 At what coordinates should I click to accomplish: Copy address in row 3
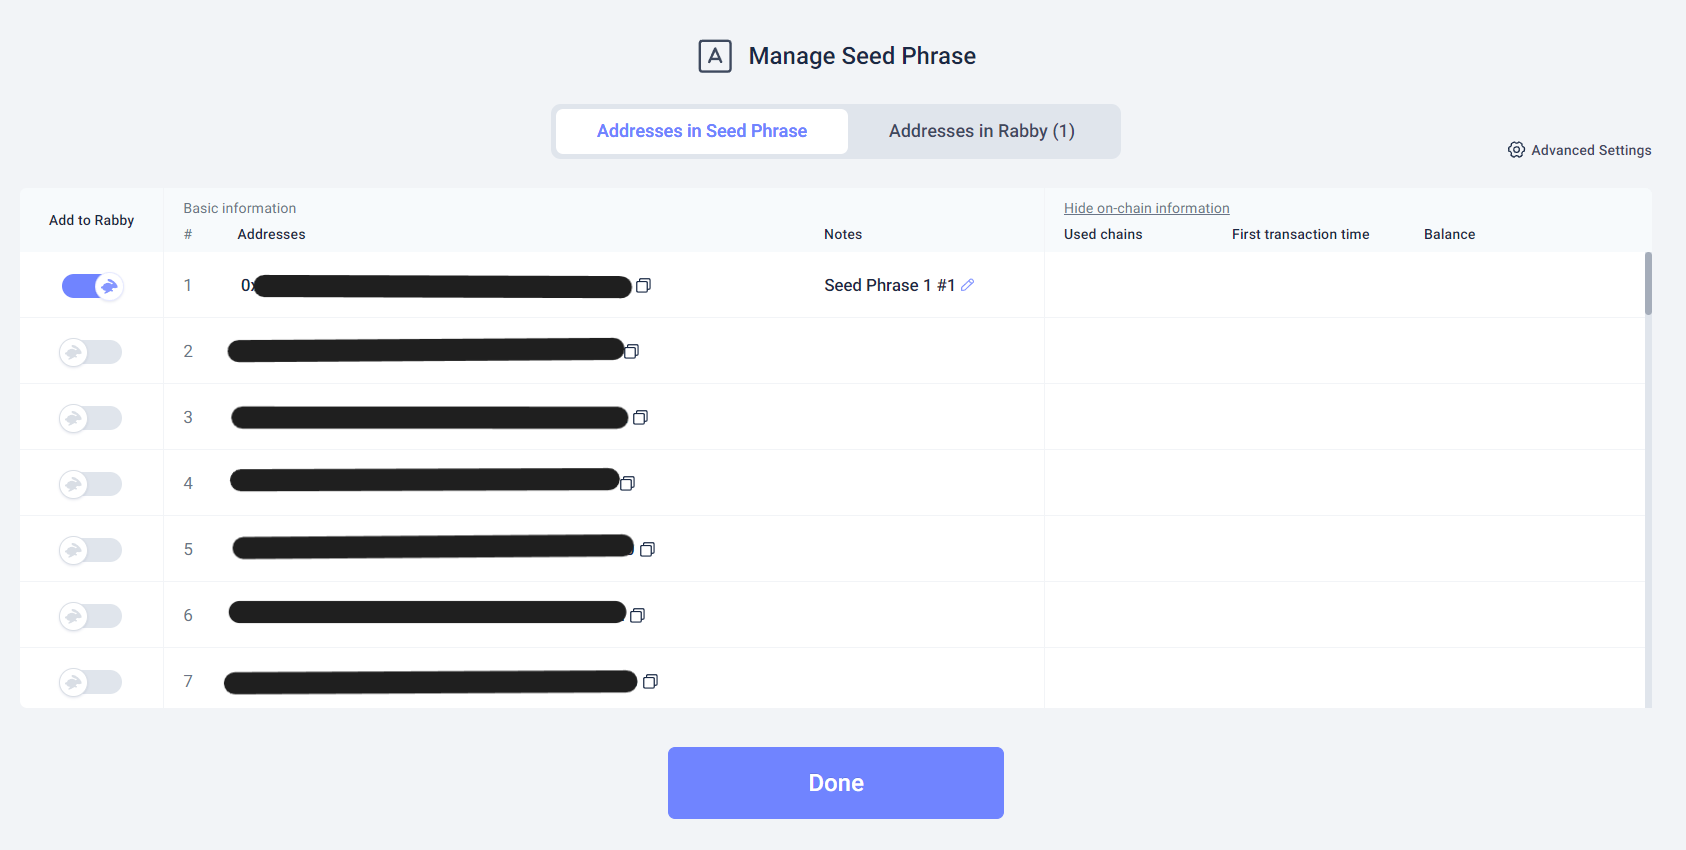coord(640,417)
